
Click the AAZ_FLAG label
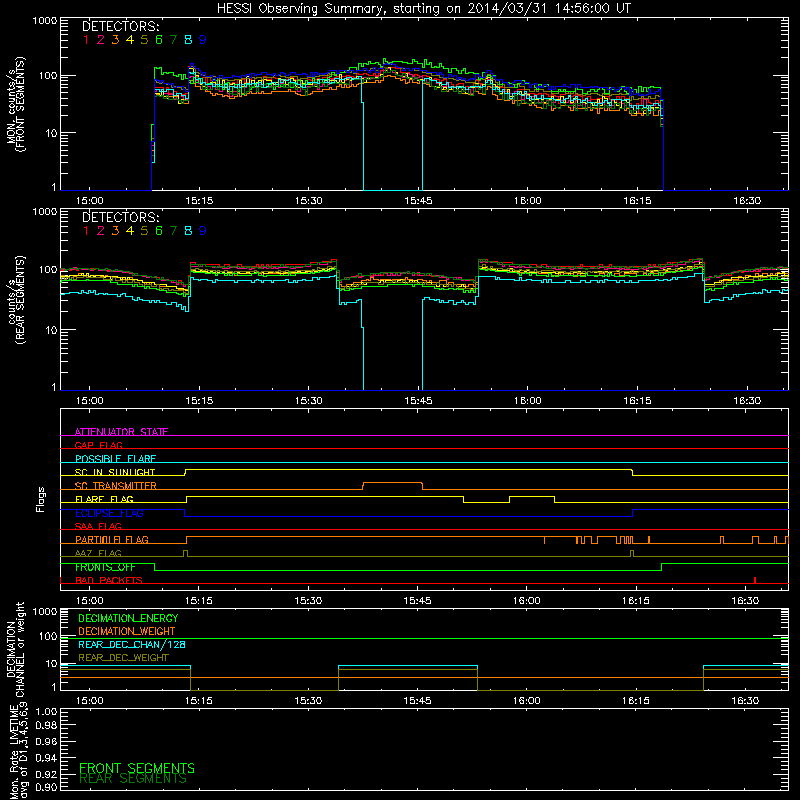coord(98,553)
